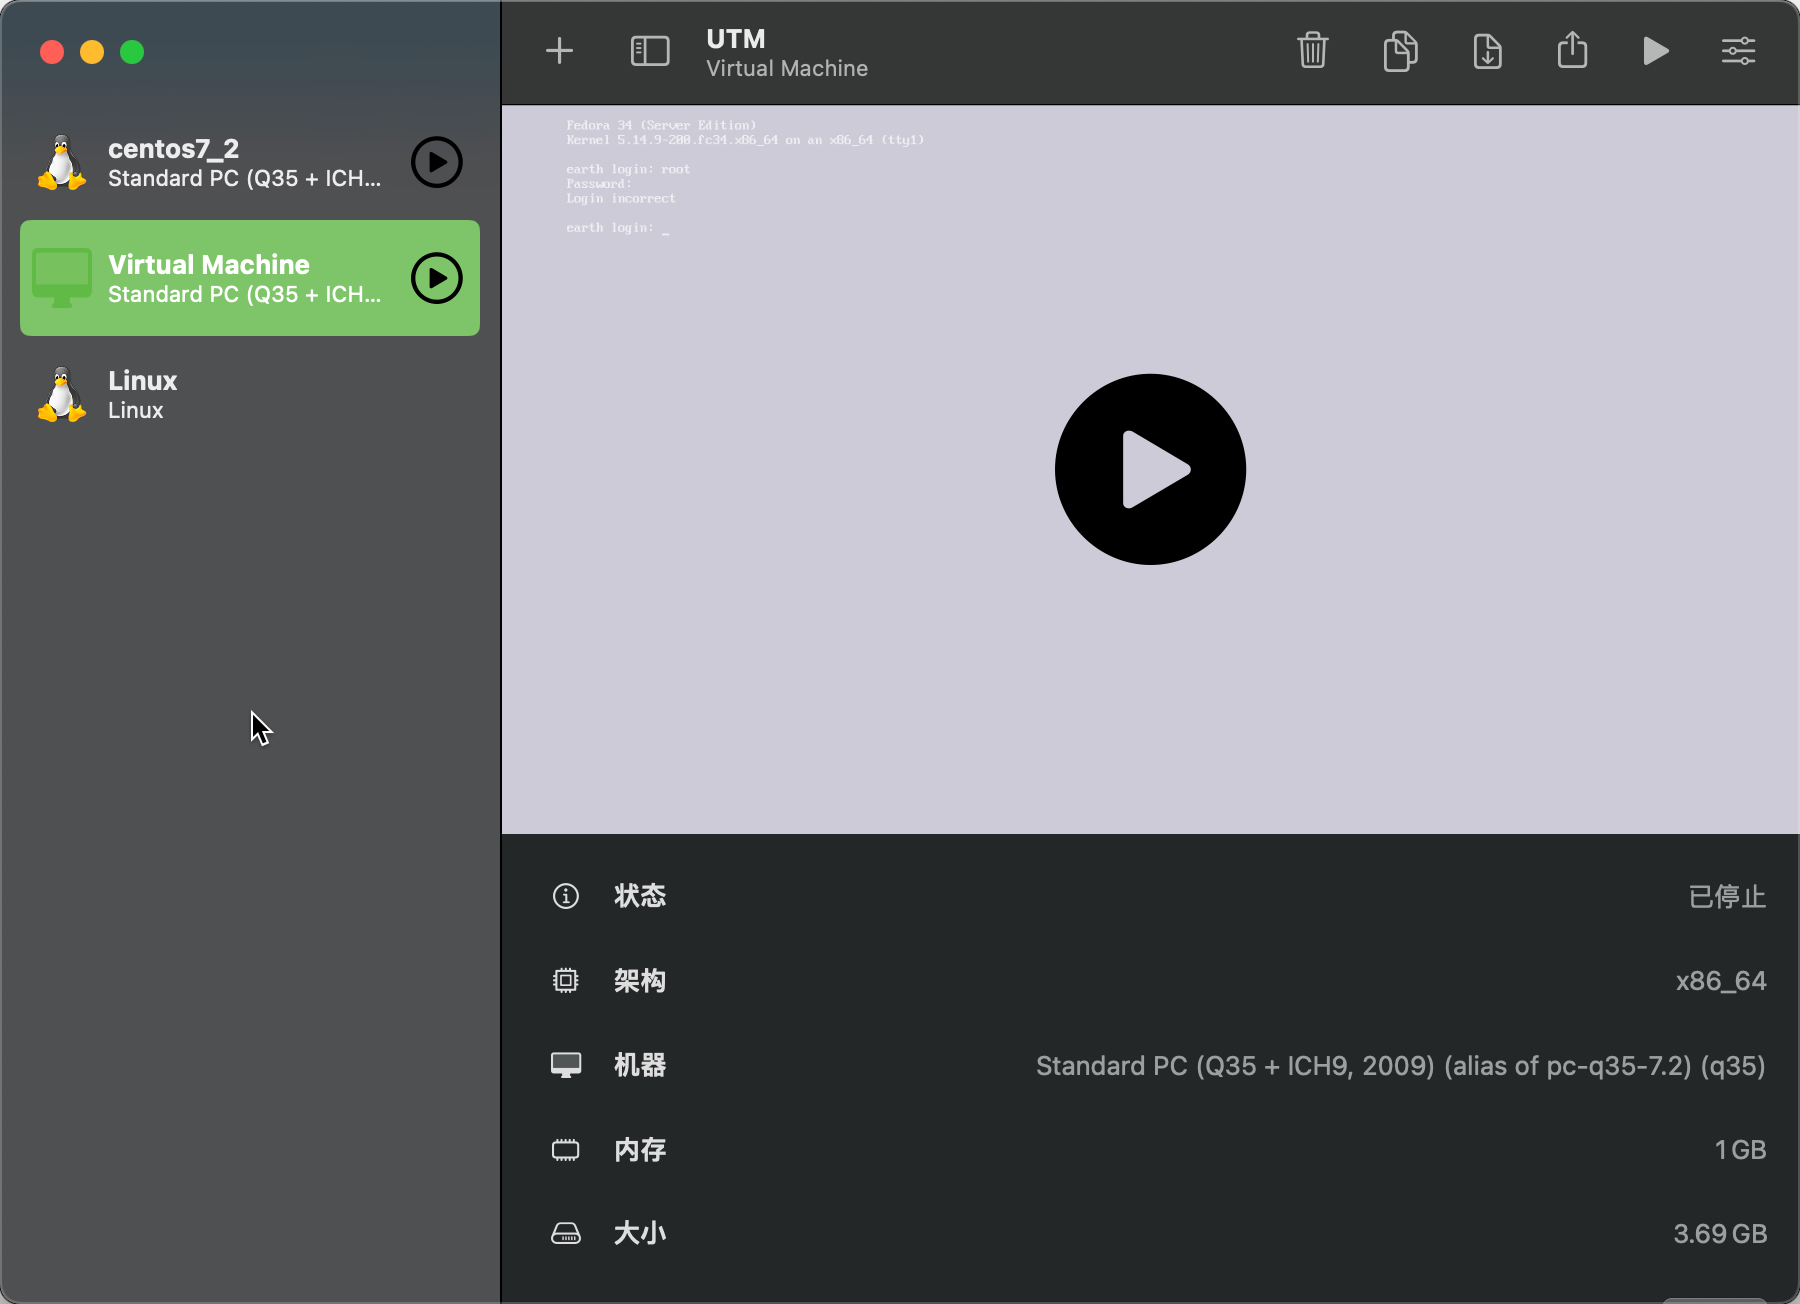Click the green monitor icon of Virtual Machine
This screenshot has height=1304, width=1800.
[x=62, y=278]
